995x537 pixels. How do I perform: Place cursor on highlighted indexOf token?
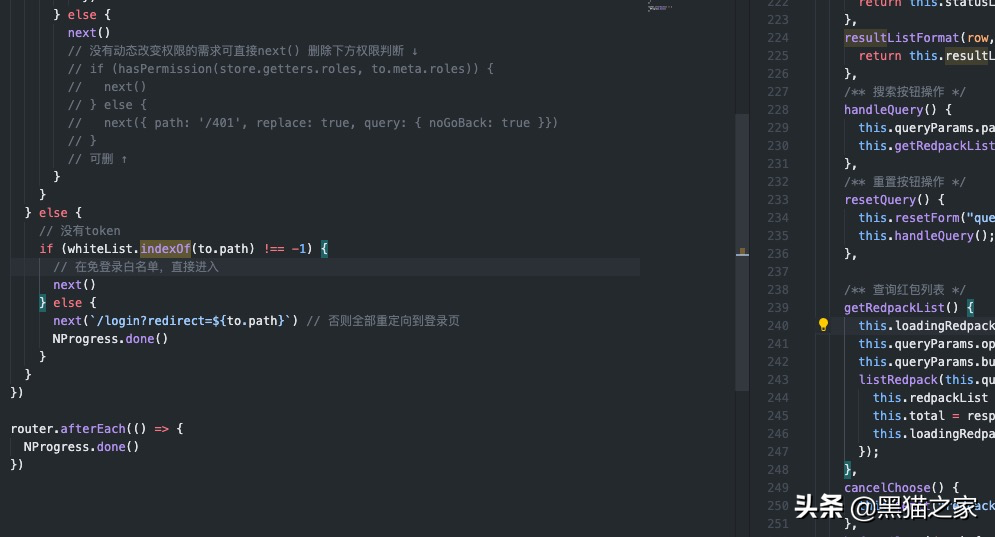pos(165,249)
